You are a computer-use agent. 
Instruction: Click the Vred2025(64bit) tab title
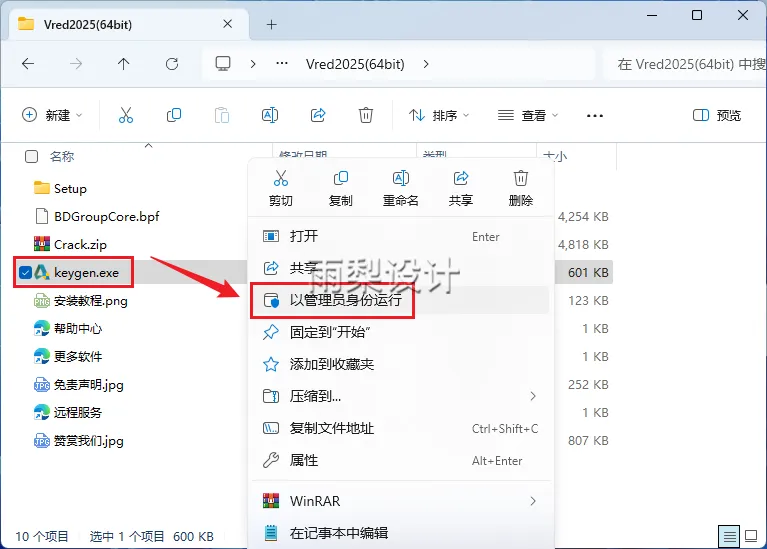88,24
